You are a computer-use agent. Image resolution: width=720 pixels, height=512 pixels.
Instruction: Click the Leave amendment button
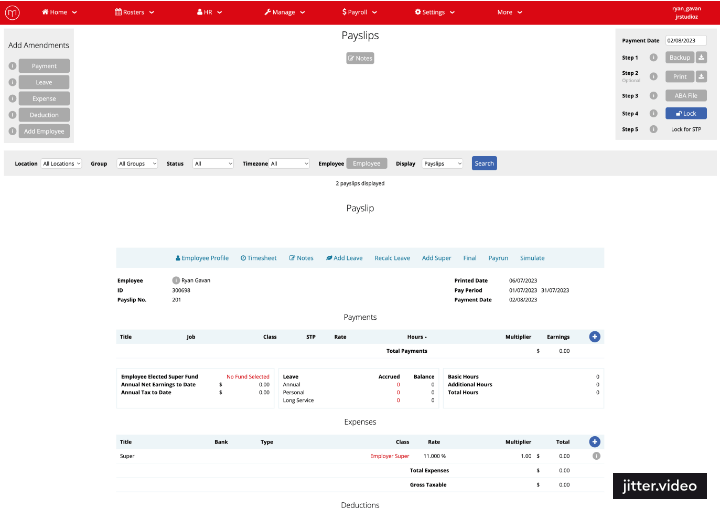(44, 82)
